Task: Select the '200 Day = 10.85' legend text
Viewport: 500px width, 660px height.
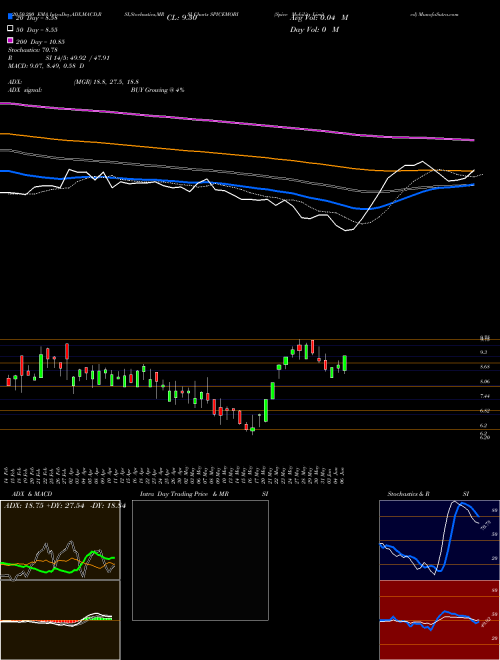Action: 40,42
